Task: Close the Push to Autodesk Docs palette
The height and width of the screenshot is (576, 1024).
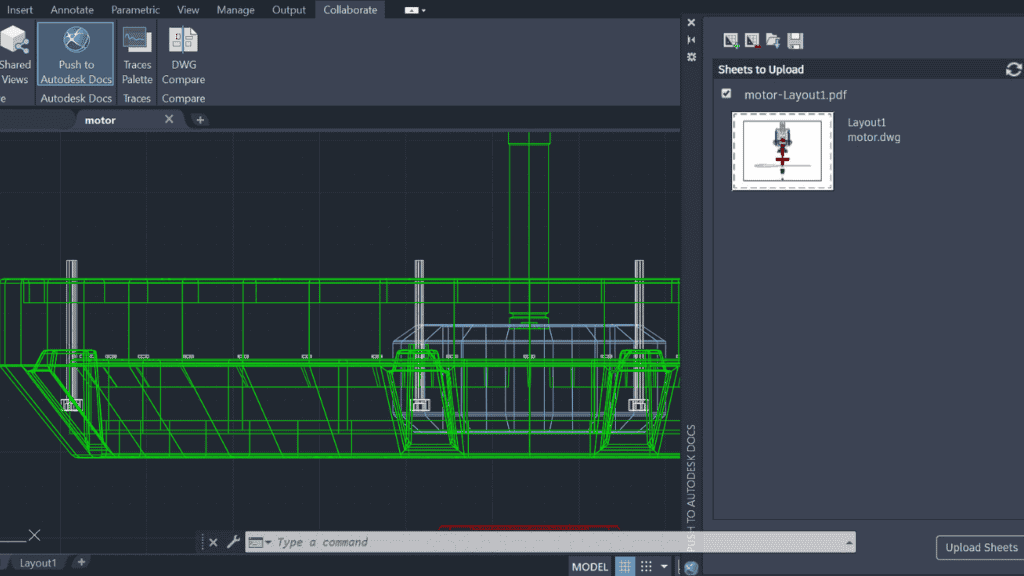Action: pyautogui.click(x=691, y=23)
